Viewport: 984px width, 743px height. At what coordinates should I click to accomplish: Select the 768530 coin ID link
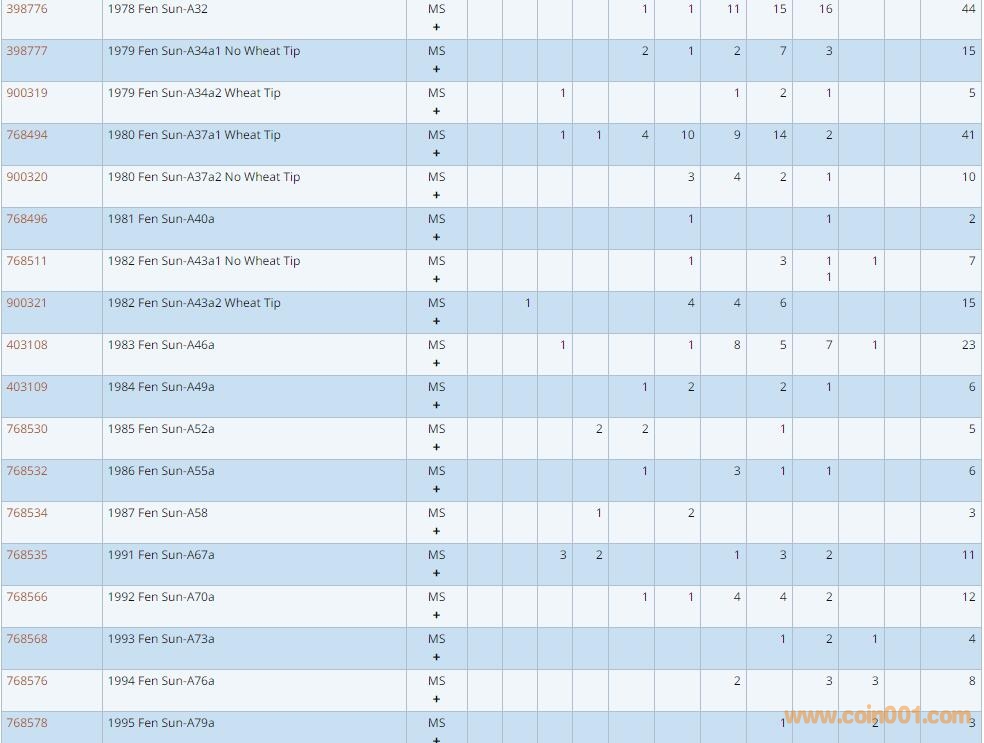pos(27,429)
